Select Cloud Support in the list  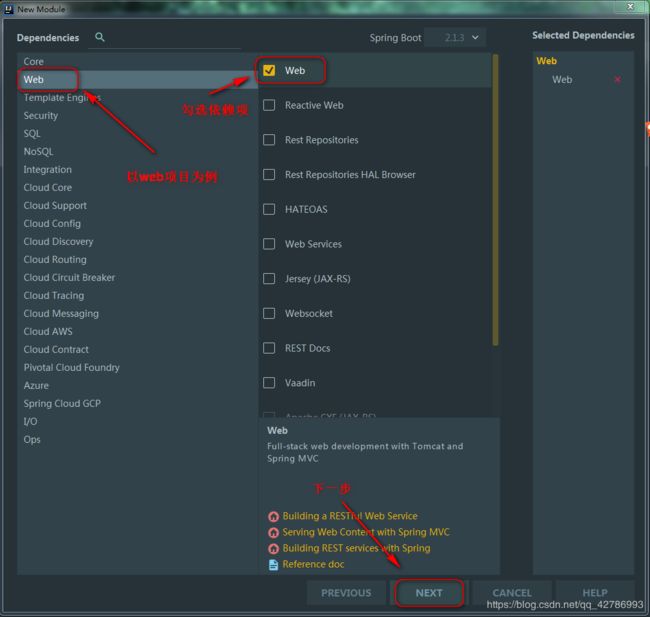click(138, 206)
